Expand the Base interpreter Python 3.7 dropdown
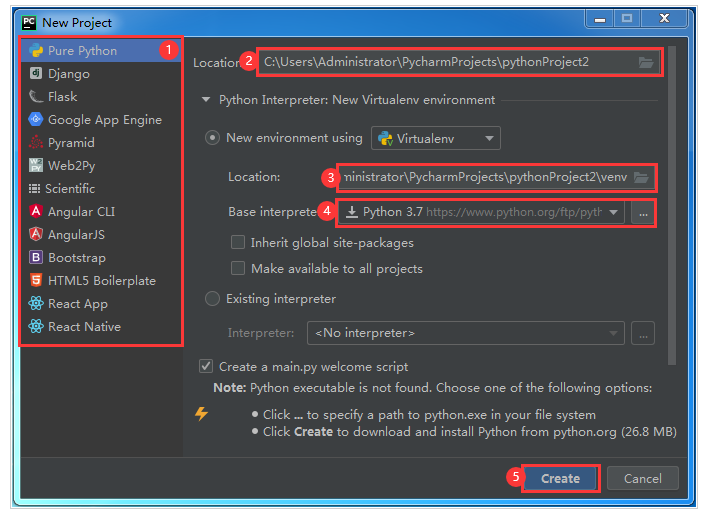The height and width of the screenshot is (510, 705). pos(612,212)
